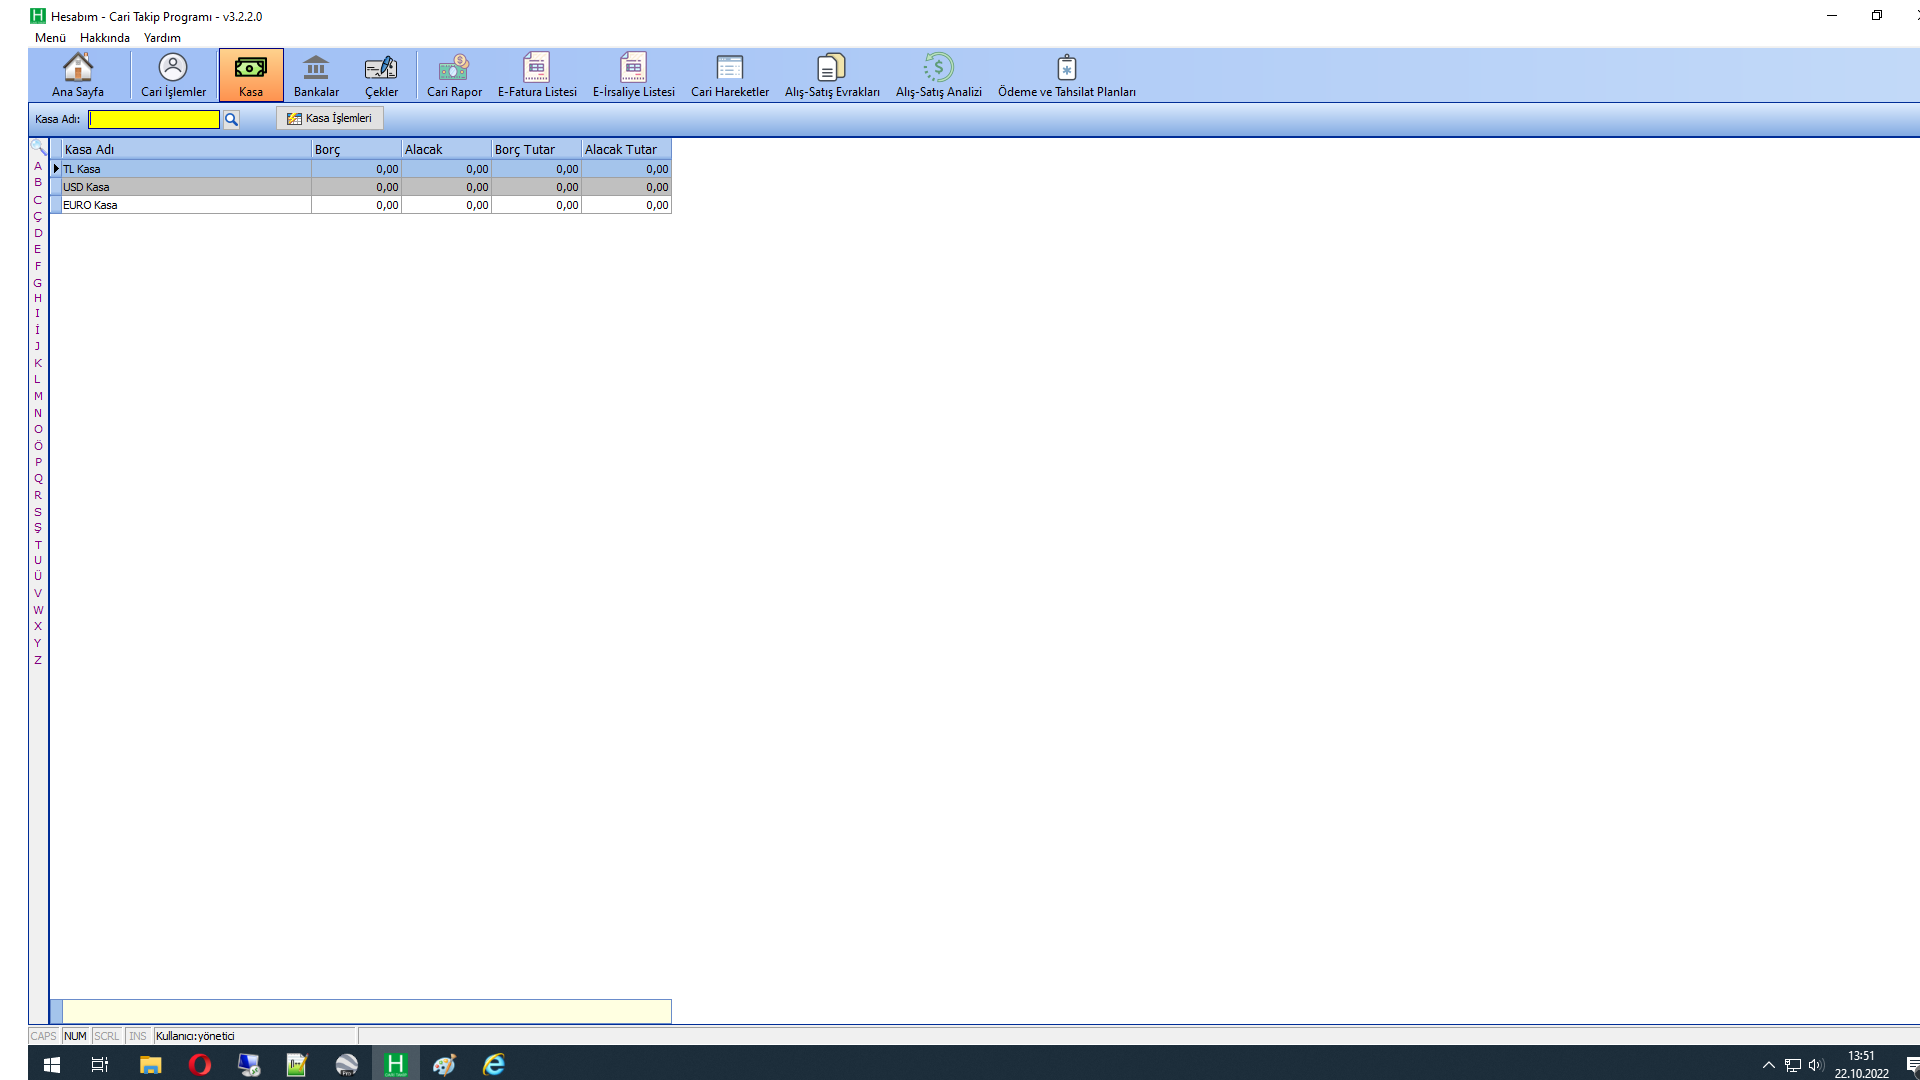Show hidden tray icons chevron
This screenshot has height=1080, width=1920.
(x=1768, y=1065)
